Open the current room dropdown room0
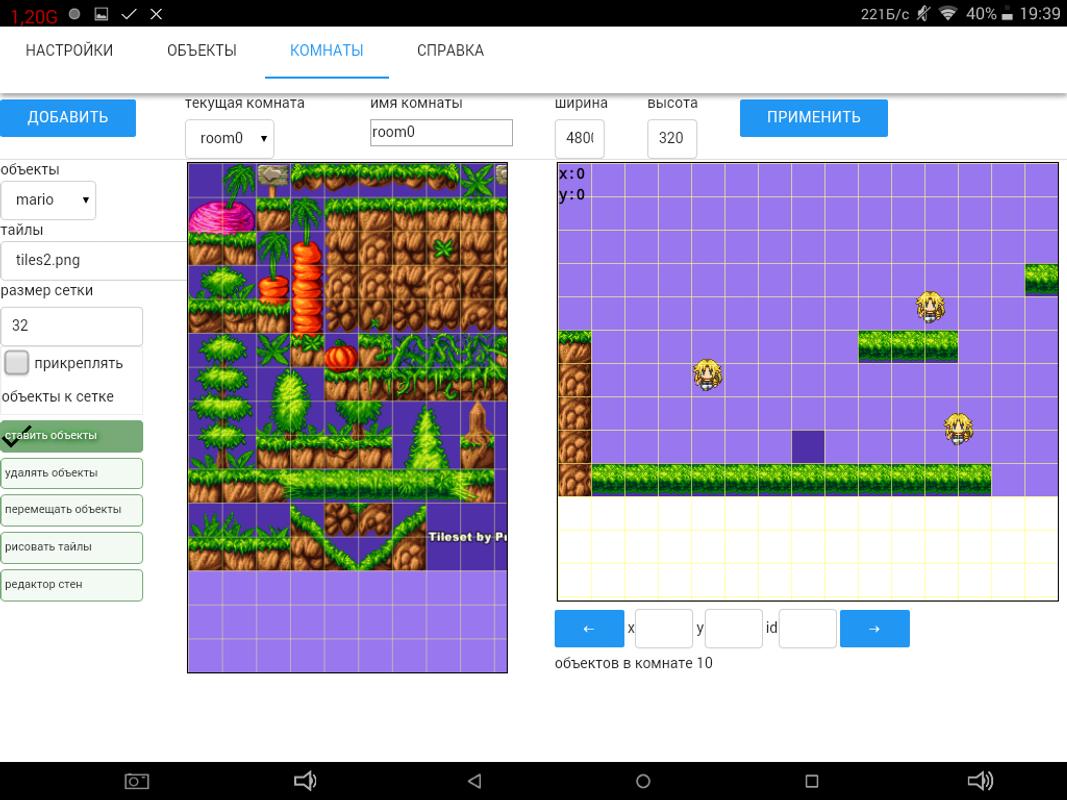 [230, 139]
